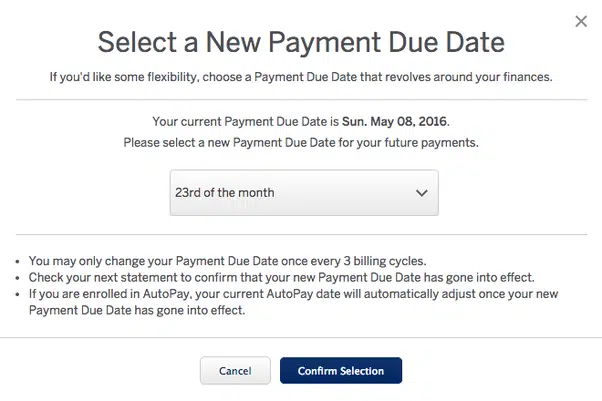Click the "Select a New Payment Due Date" heading

tap(301, 42)
